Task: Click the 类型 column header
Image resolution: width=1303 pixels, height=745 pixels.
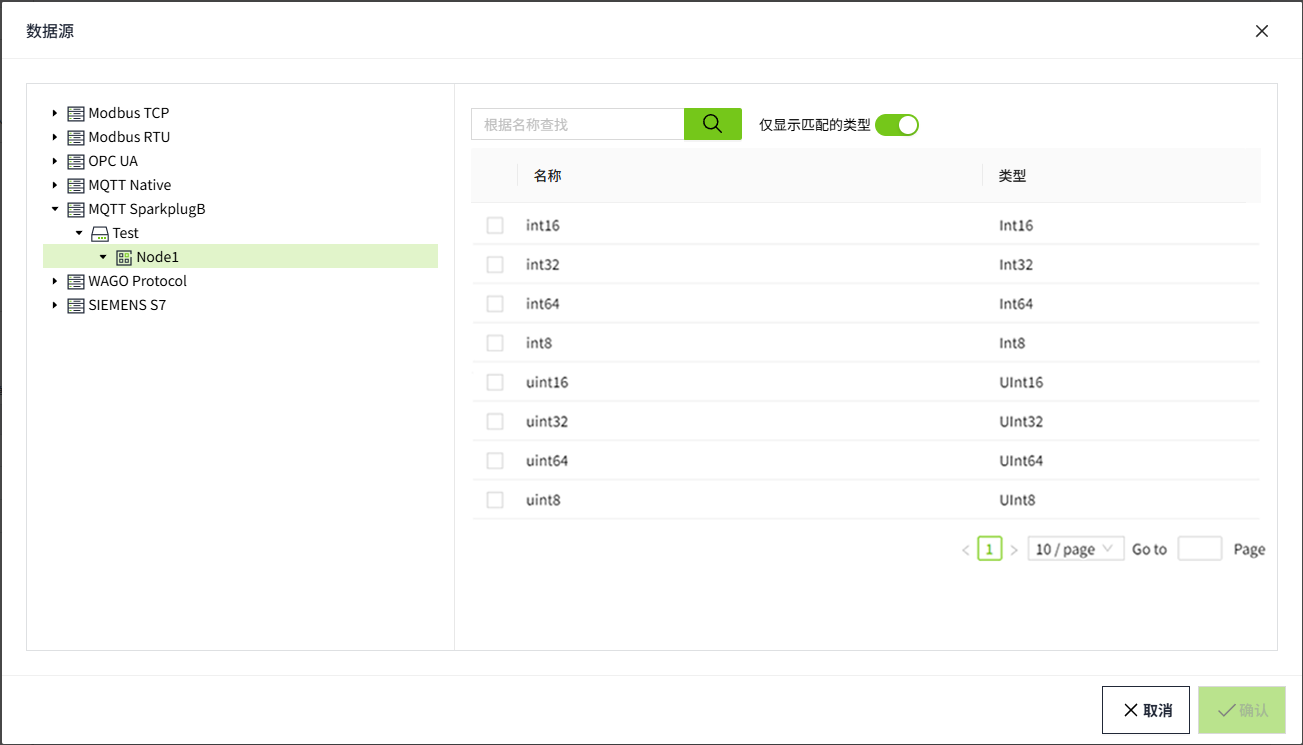Action: pos(1012,176)
